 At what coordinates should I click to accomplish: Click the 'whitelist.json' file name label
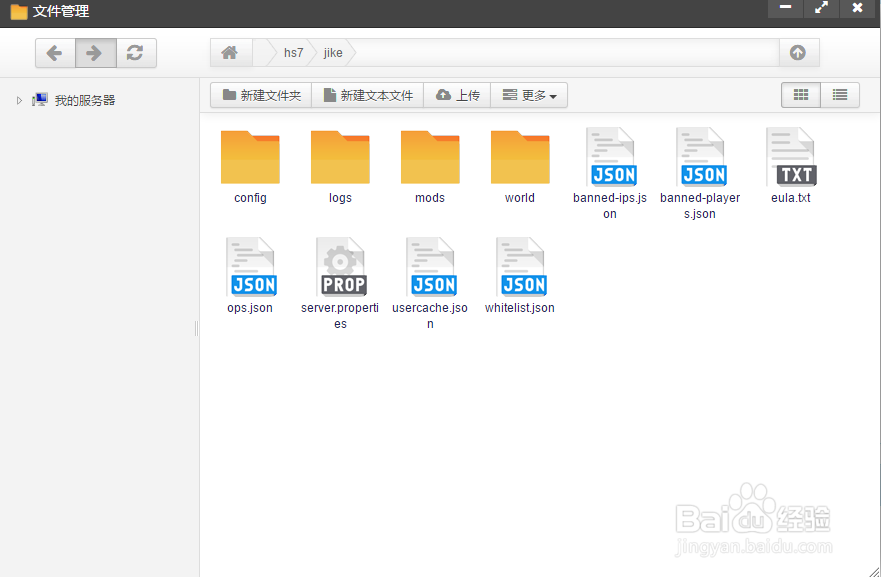click(x=520, y=308)
